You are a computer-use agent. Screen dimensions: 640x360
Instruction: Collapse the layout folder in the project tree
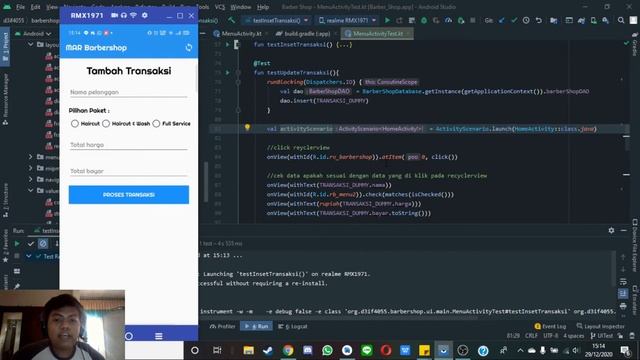point(31,44)
